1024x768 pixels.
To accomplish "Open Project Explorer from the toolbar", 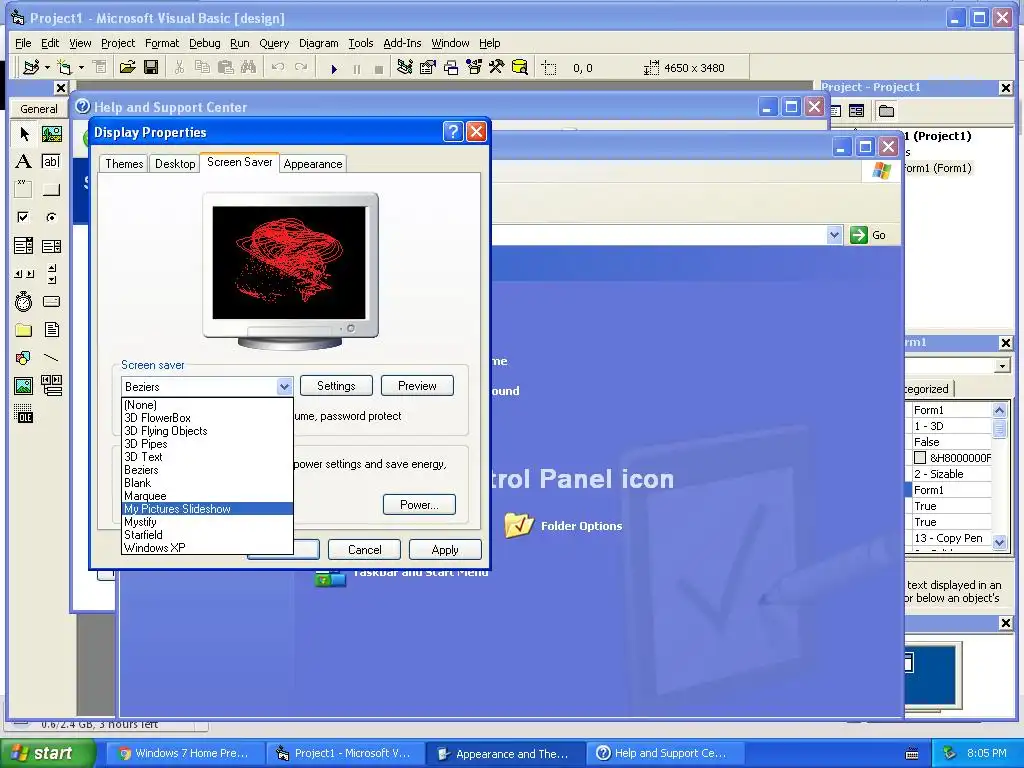I will point(405,67).
